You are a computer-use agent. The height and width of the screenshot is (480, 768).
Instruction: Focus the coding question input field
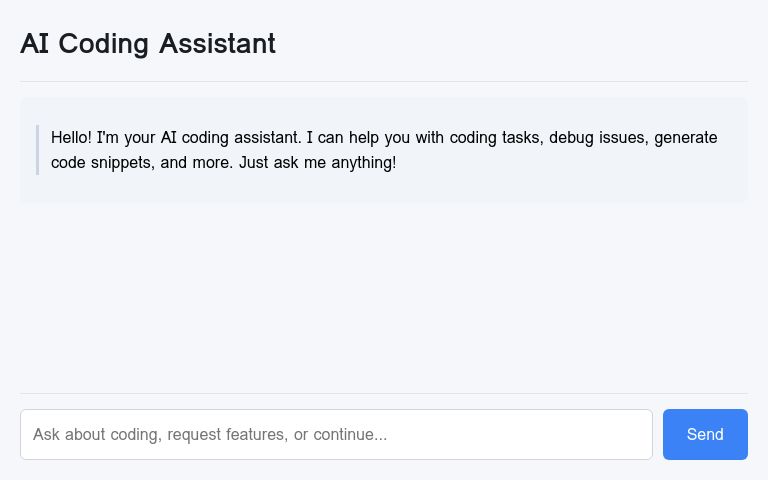336,434
